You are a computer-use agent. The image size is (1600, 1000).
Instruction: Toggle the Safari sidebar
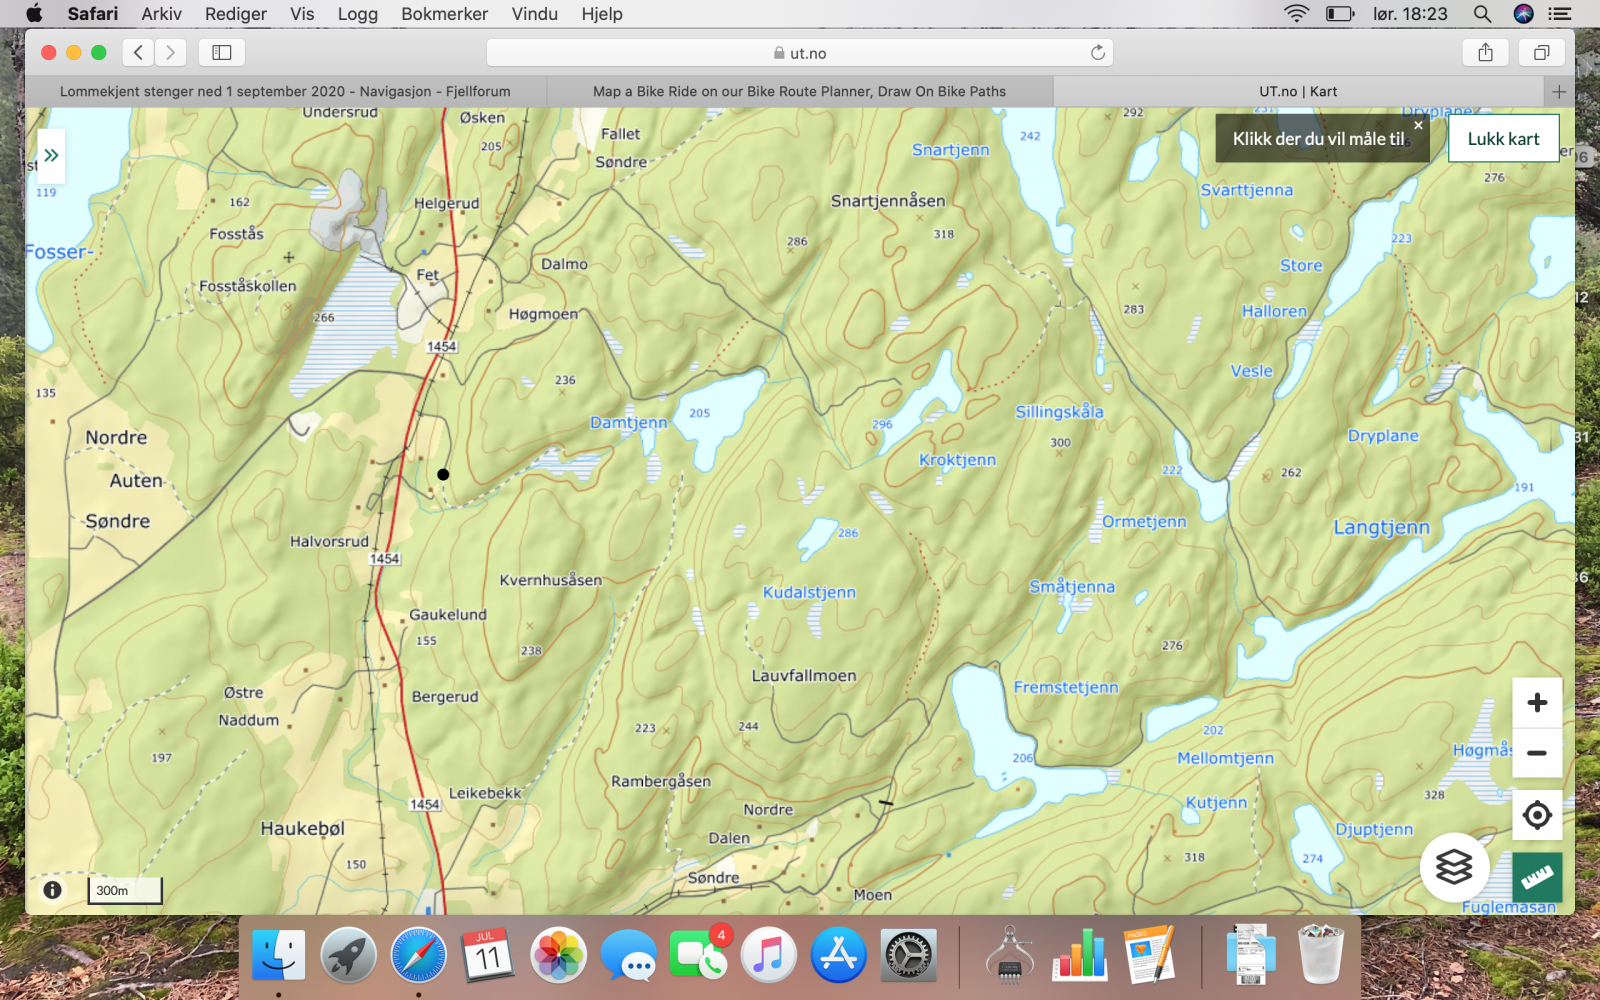click(x=222, y=53)
